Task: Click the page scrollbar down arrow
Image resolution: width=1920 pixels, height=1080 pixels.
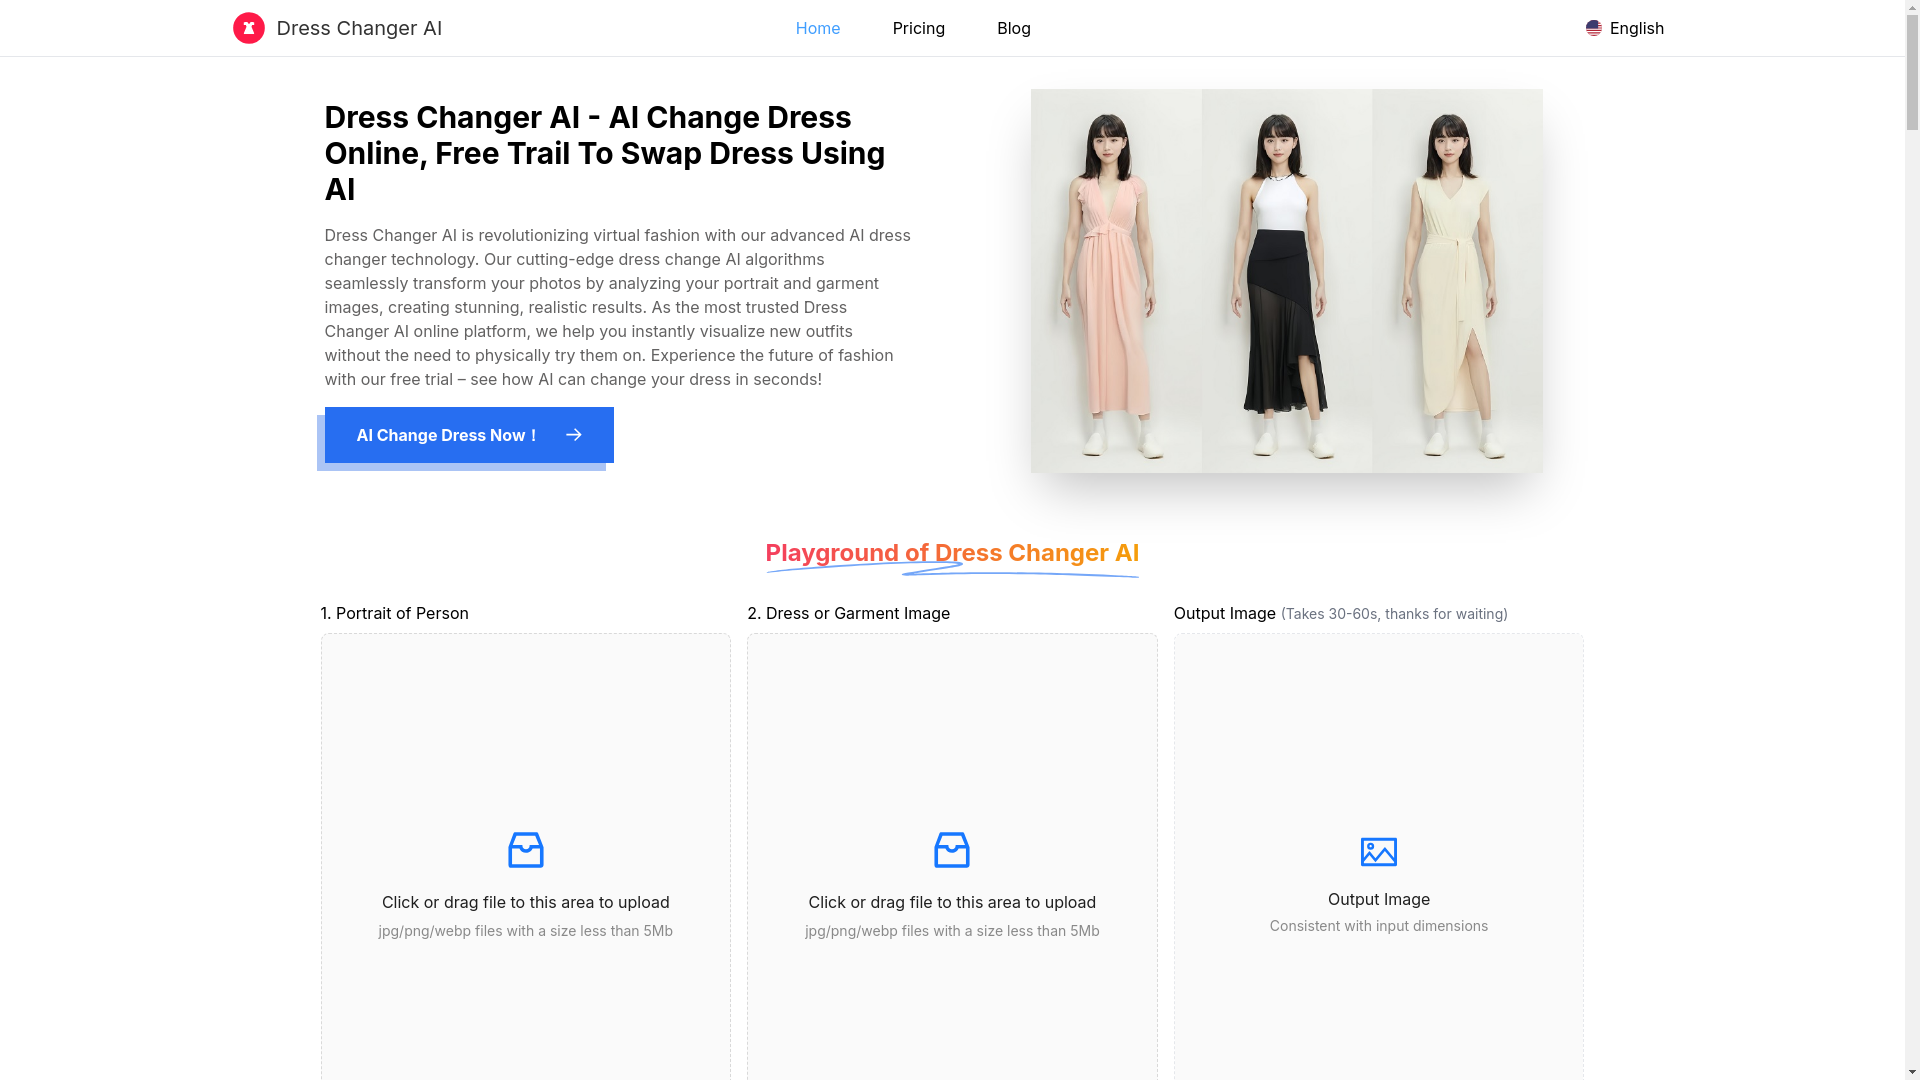Action: (1913, 1073)
